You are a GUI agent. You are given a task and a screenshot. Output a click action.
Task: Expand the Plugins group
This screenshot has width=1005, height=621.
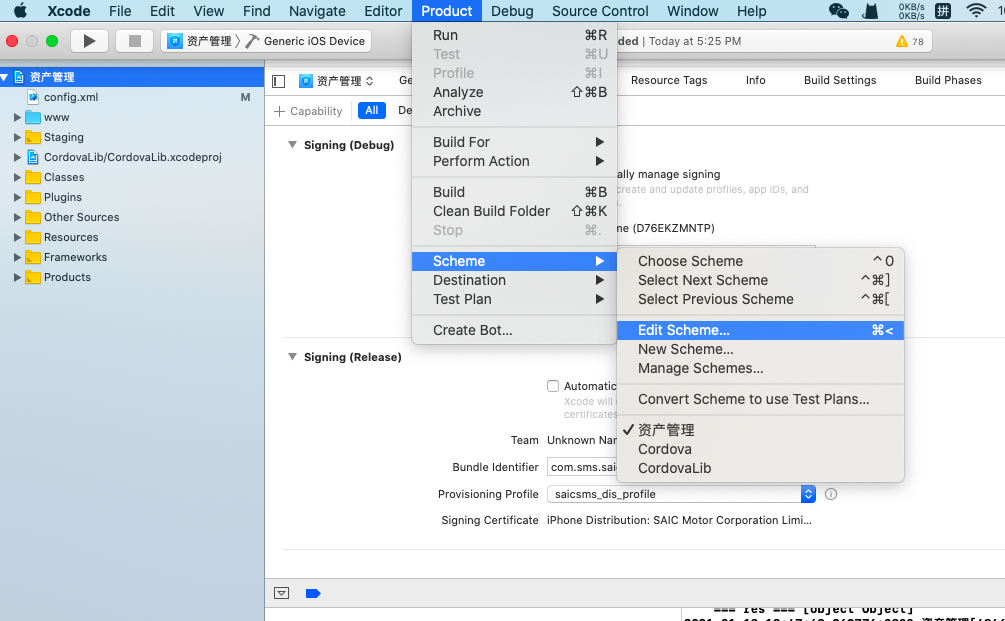[x=17, y=197]
